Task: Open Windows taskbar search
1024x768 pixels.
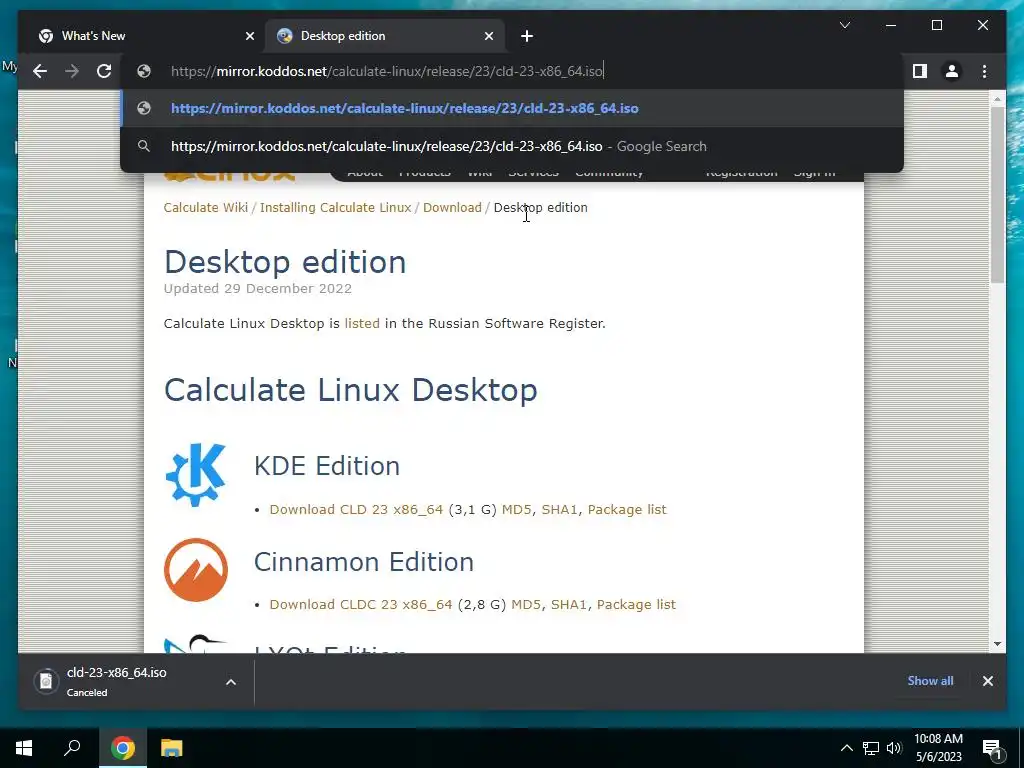Action: click(72, 748)
